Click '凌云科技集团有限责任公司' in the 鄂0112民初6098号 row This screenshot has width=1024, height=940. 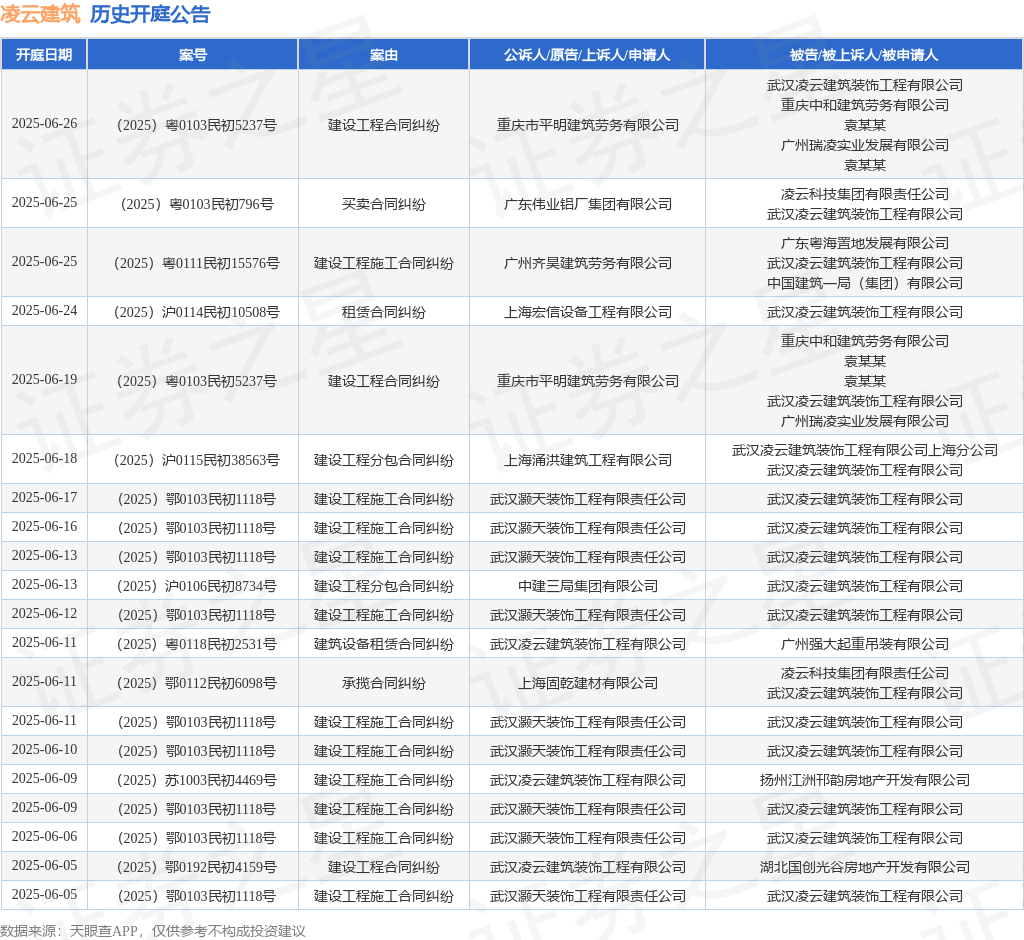[x=865, y=673]
